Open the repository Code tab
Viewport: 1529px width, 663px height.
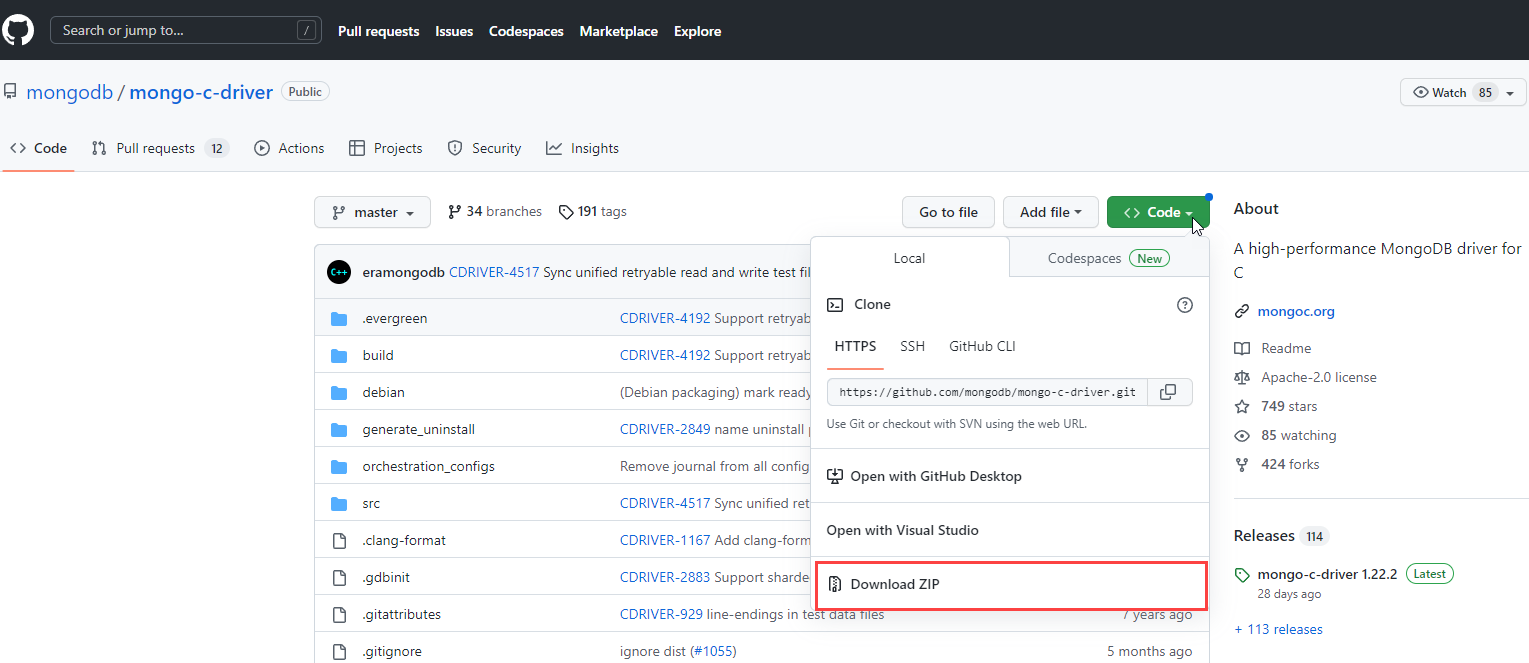click(x=38, y=148)
